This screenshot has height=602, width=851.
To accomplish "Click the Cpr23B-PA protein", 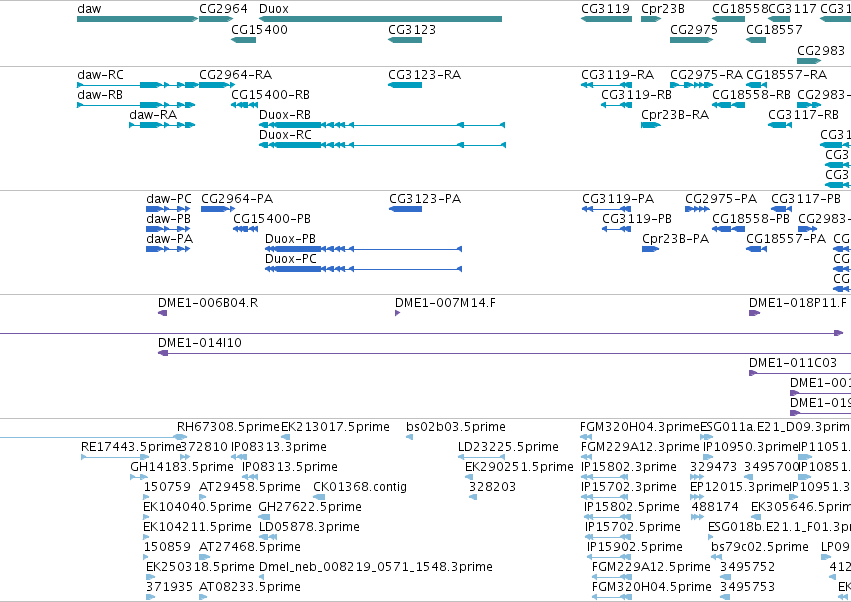I will 650,249.
